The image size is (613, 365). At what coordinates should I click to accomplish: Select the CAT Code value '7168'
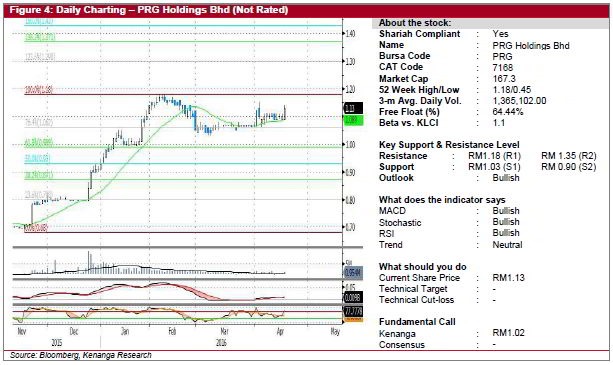(x=503, y=68)
